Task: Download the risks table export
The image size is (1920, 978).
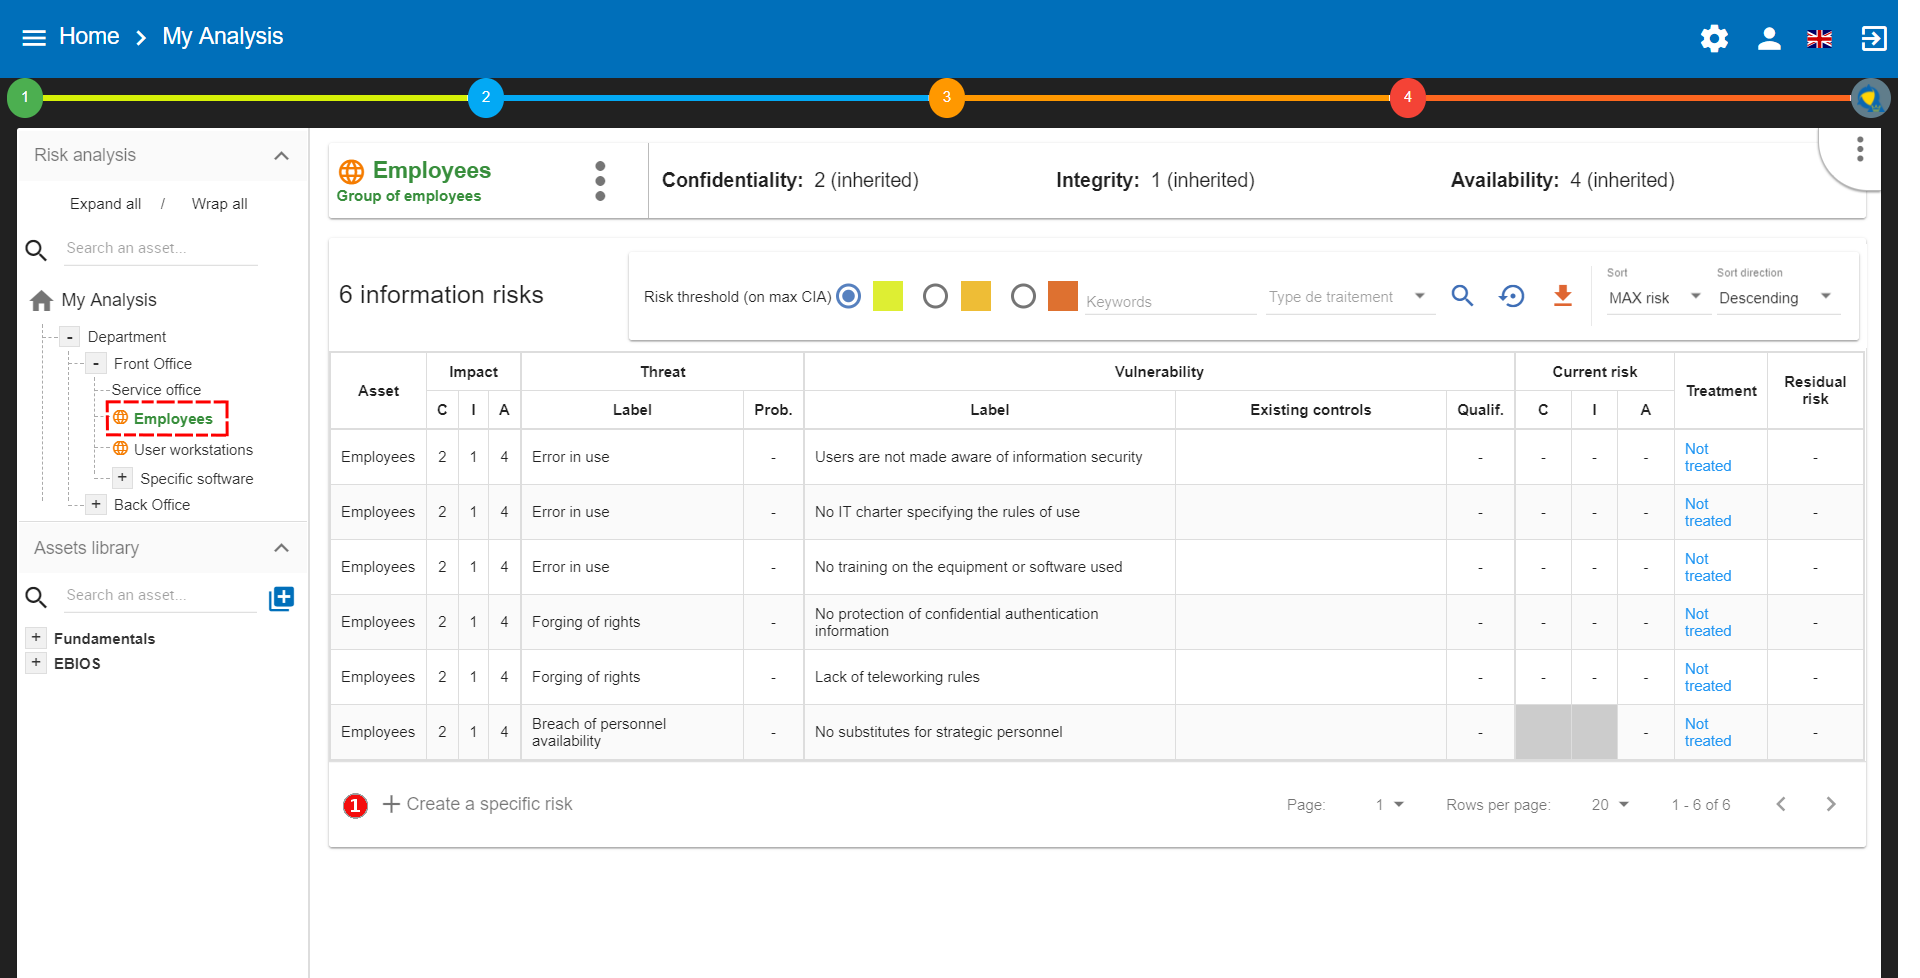Action: coord(1562,296)
